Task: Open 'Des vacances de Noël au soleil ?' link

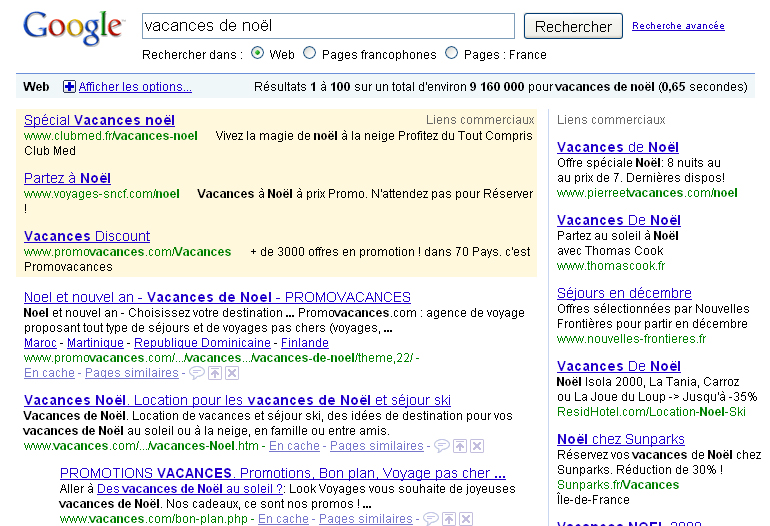Action: tap(190, 489)
